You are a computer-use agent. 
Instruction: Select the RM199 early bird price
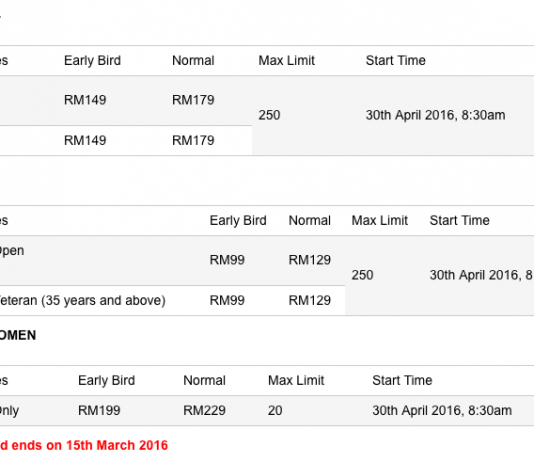(99, 410)
